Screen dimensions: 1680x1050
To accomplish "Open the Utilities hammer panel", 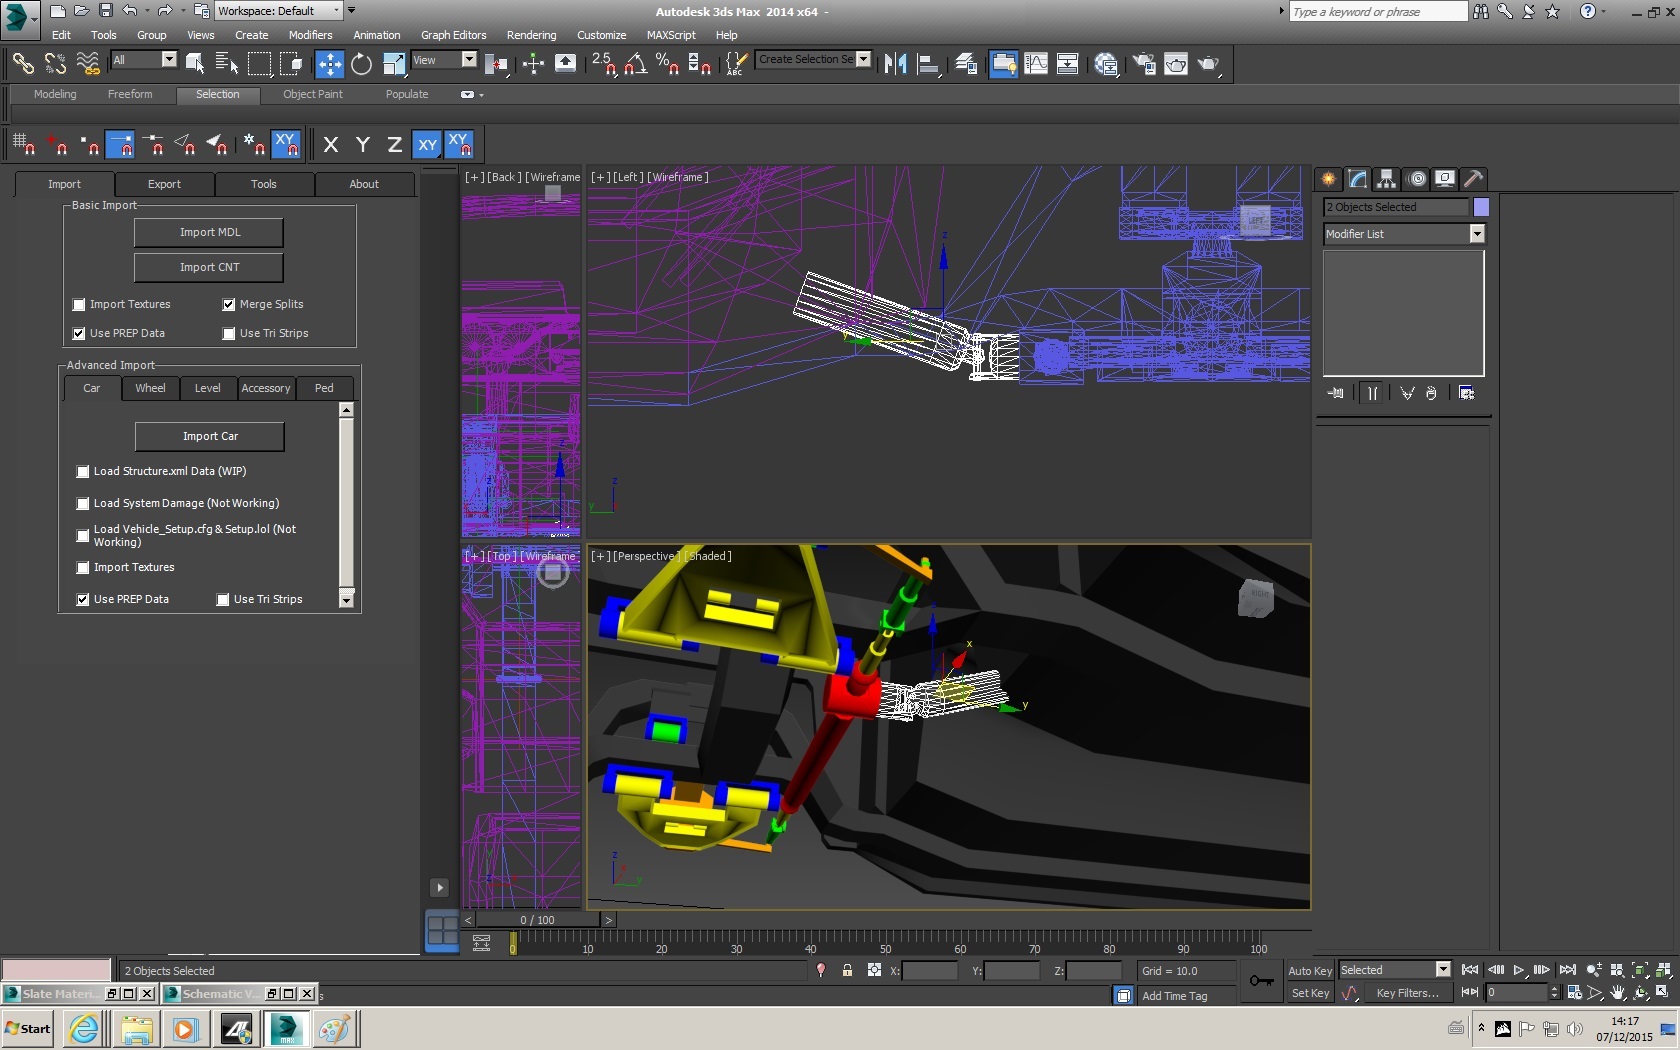I will tap(1473, 179).
